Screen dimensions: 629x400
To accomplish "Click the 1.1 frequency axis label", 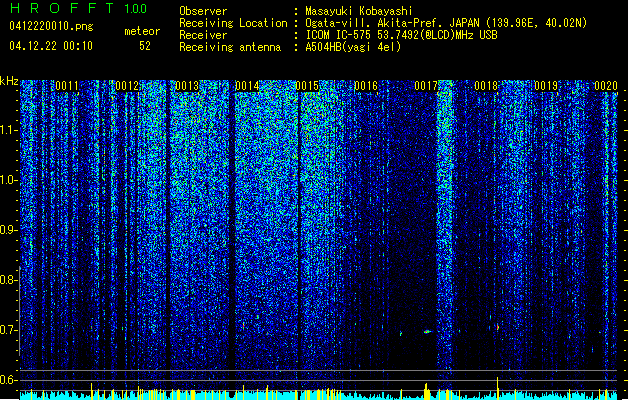I will tap(8, 131).
